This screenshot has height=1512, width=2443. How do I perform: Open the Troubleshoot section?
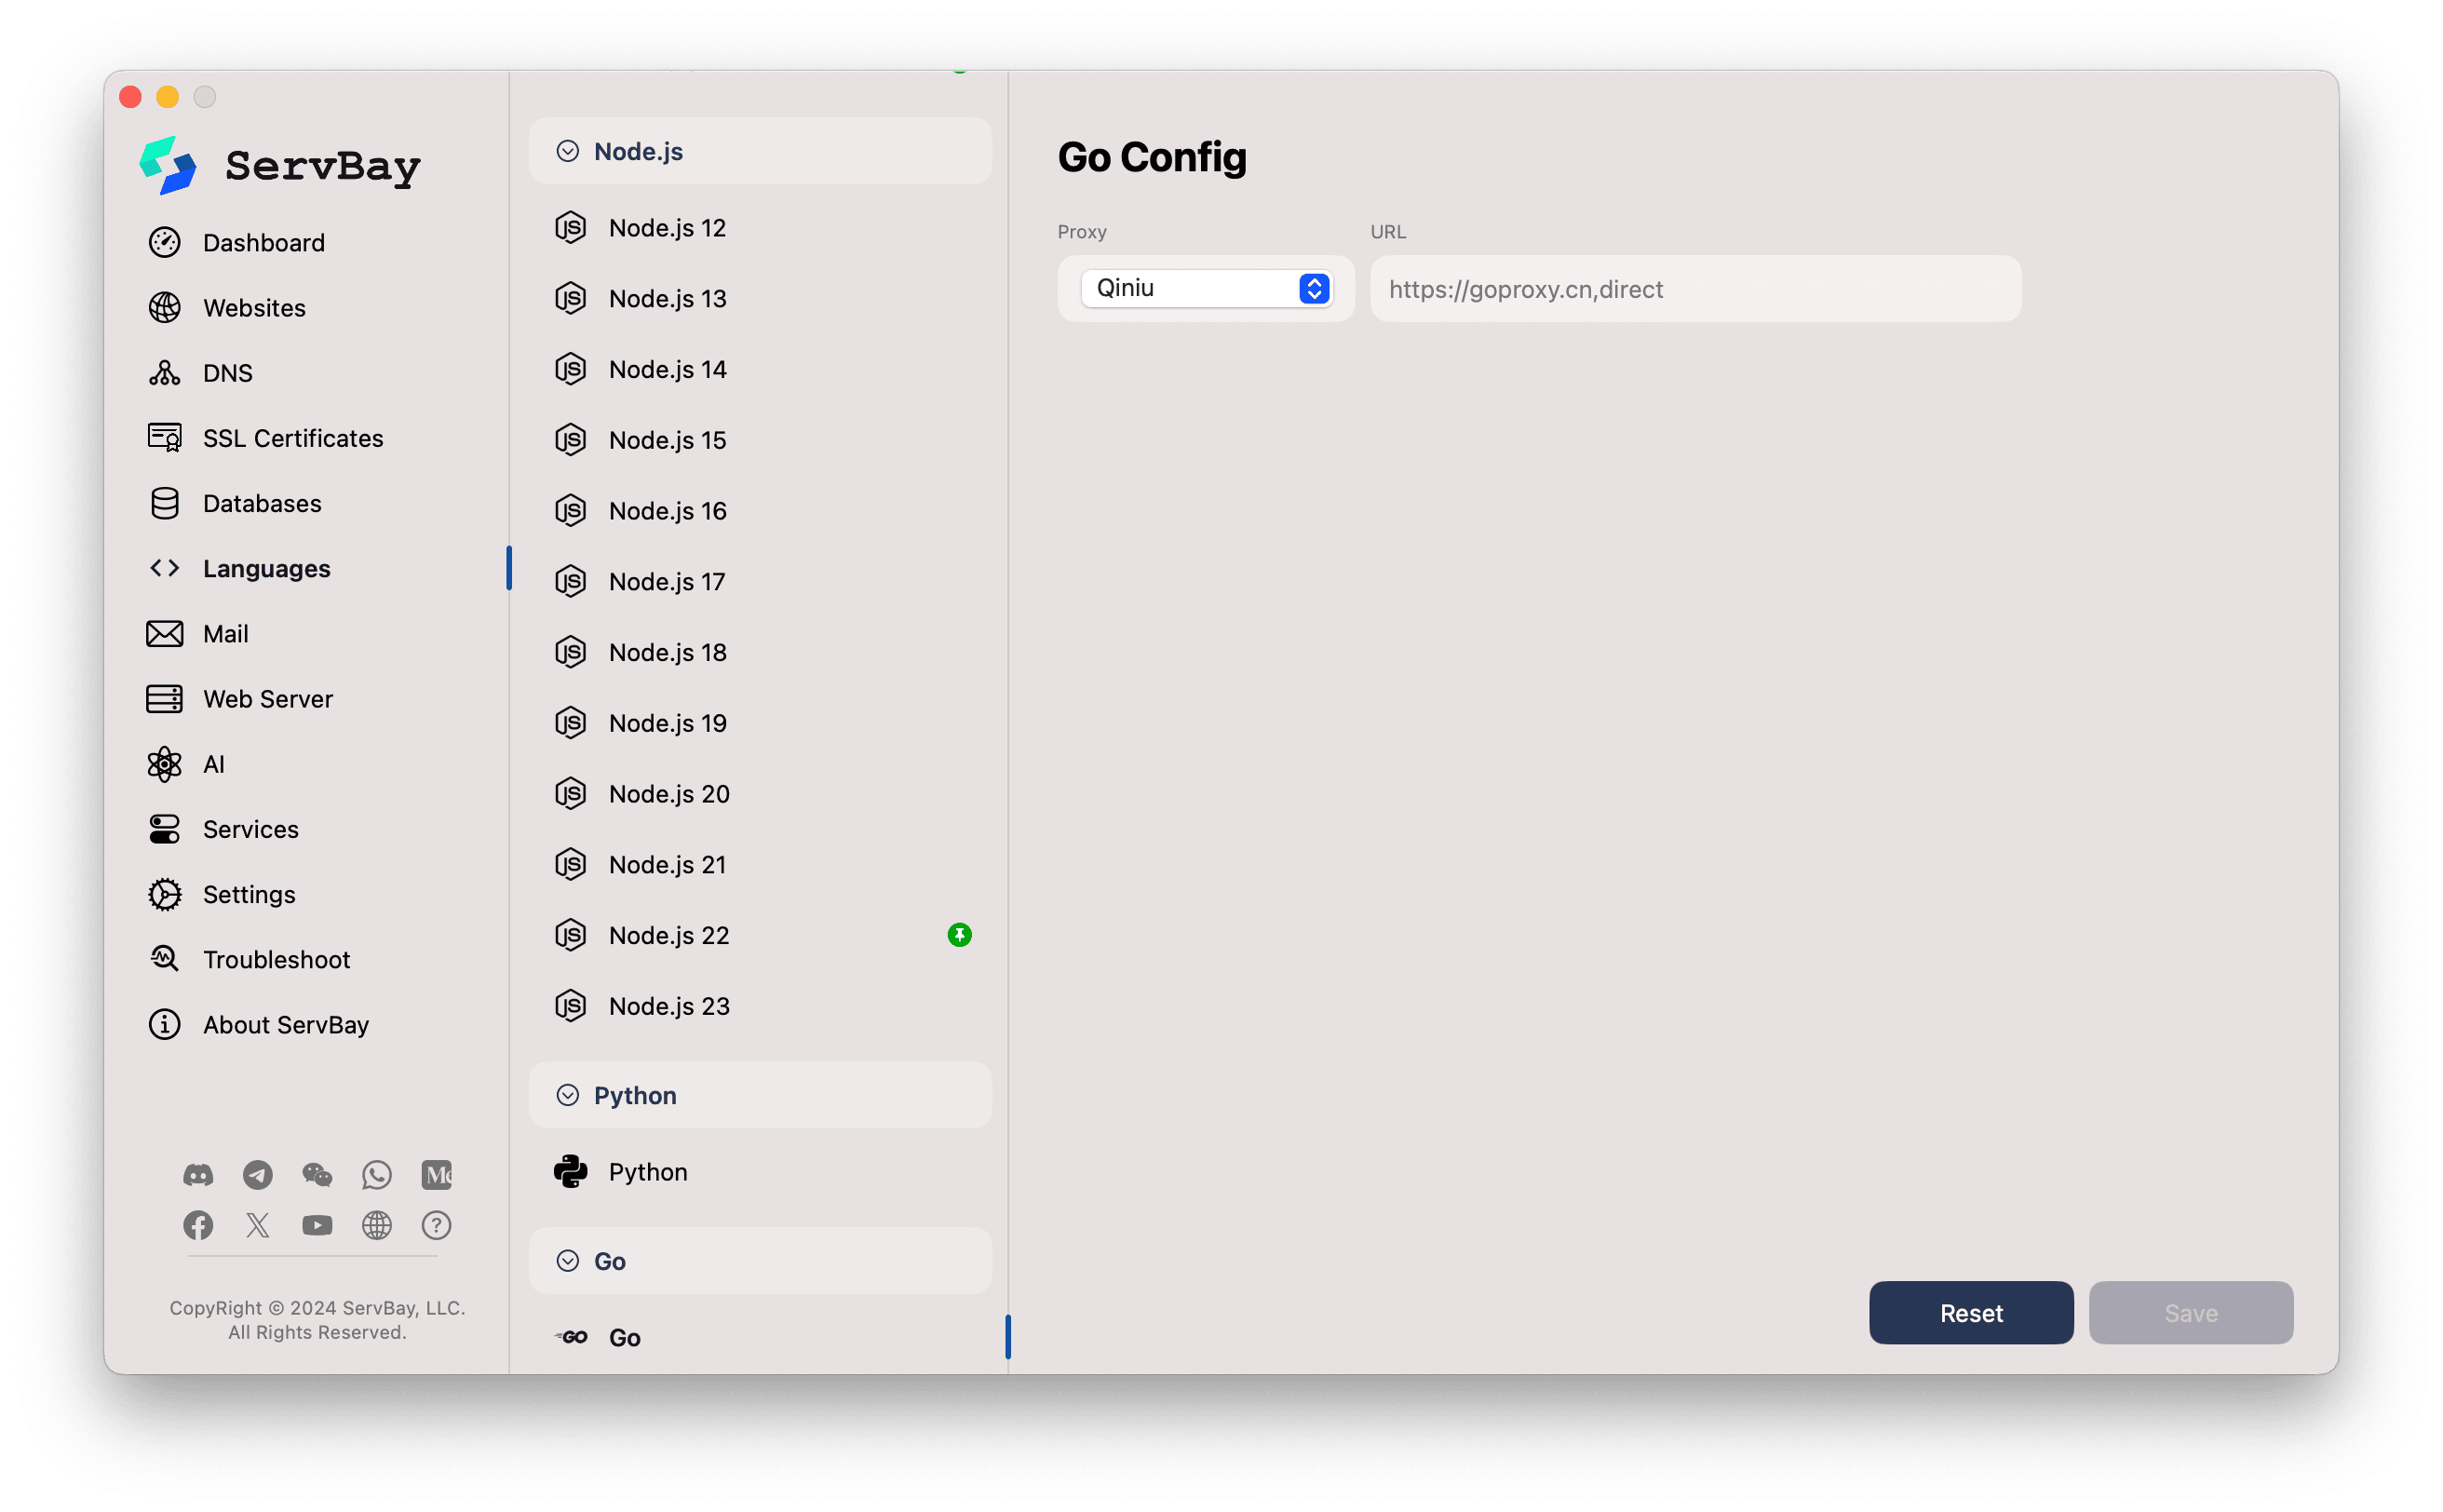tap(276, 959)
